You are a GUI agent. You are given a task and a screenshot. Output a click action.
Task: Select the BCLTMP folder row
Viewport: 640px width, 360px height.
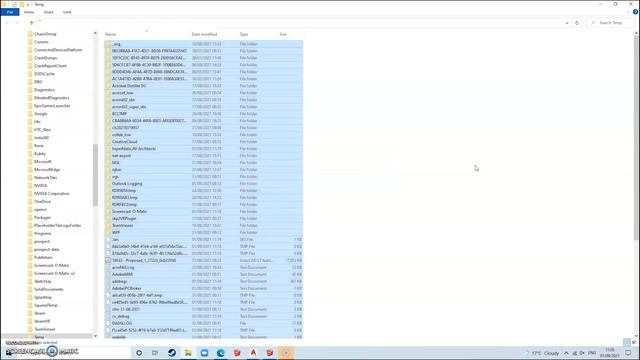[203, 114]
